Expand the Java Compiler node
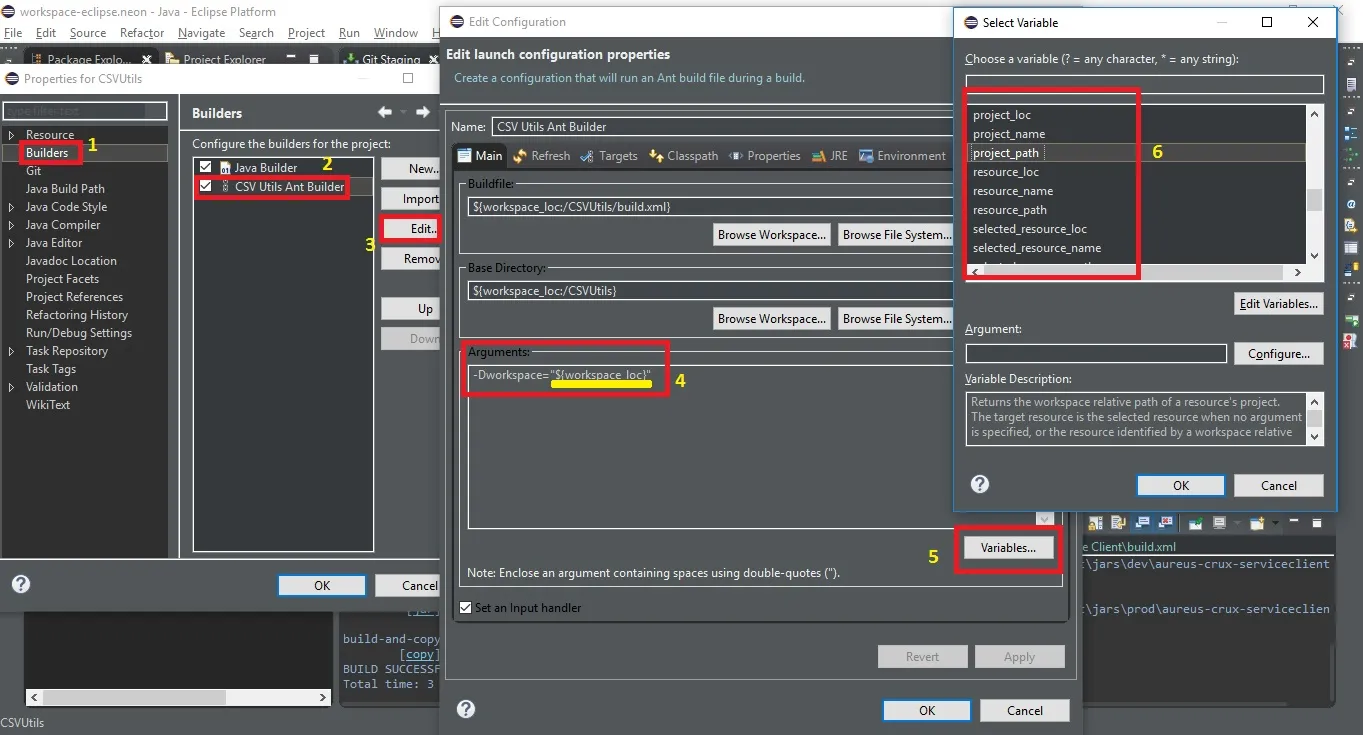 coord(11,225)
